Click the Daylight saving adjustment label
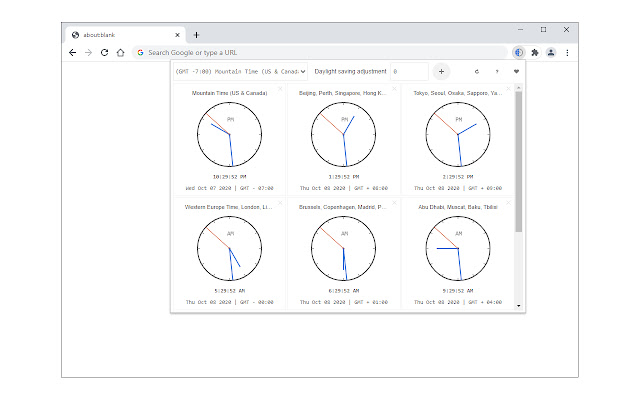The height and width of the screenshot is (400, 640). 350,71
